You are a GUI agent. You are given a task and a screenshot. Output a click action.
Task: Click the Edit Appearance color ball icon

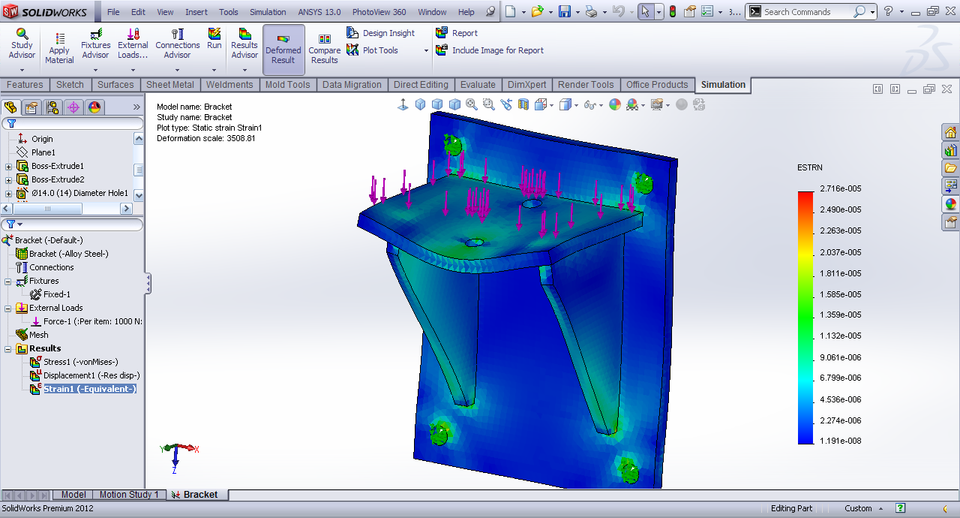pos(615,105)
